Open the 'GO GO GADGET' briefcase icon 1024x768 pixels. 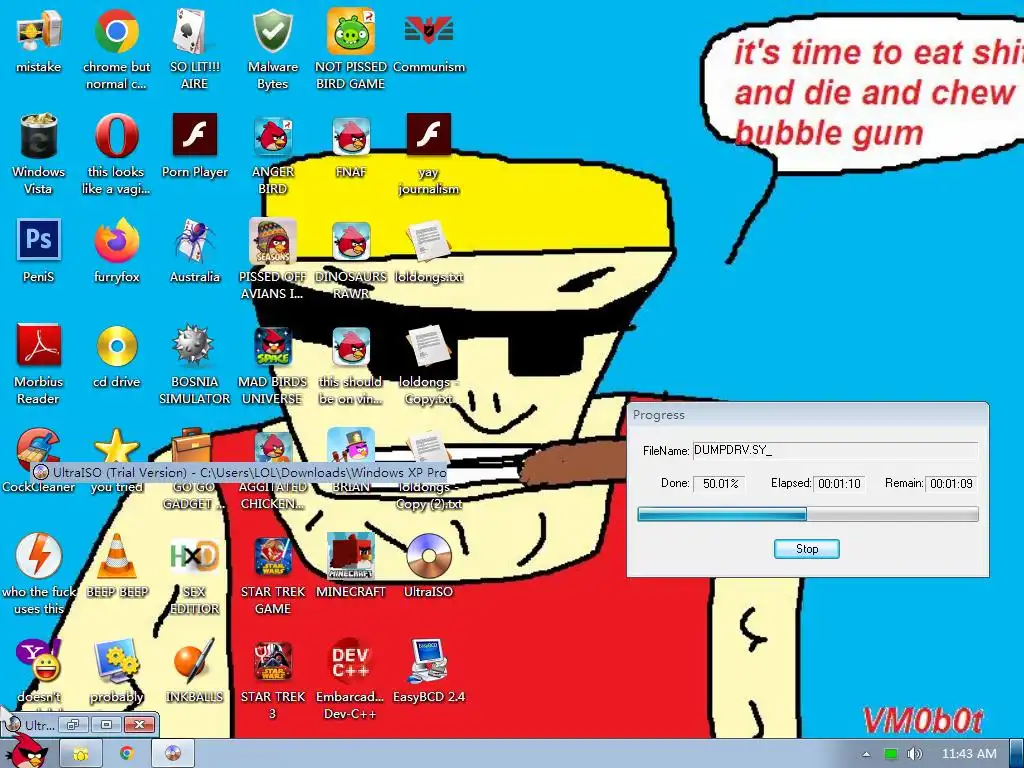[192, 445]
